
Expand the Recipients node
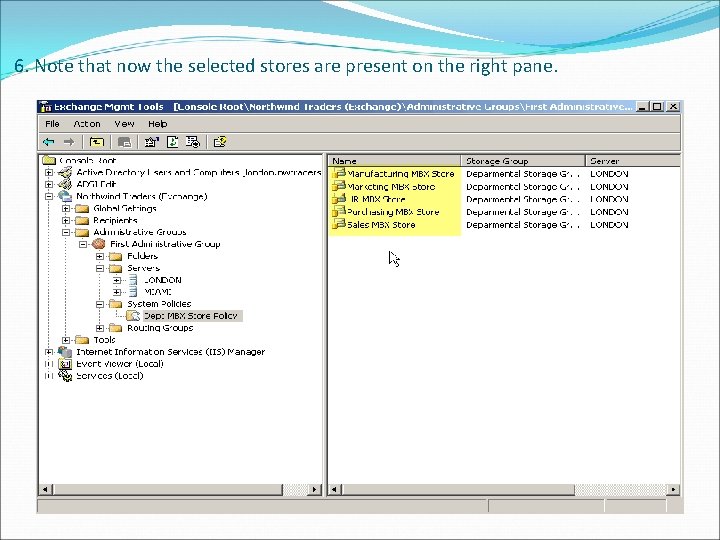pyautogui.click(x=66, y=220)
